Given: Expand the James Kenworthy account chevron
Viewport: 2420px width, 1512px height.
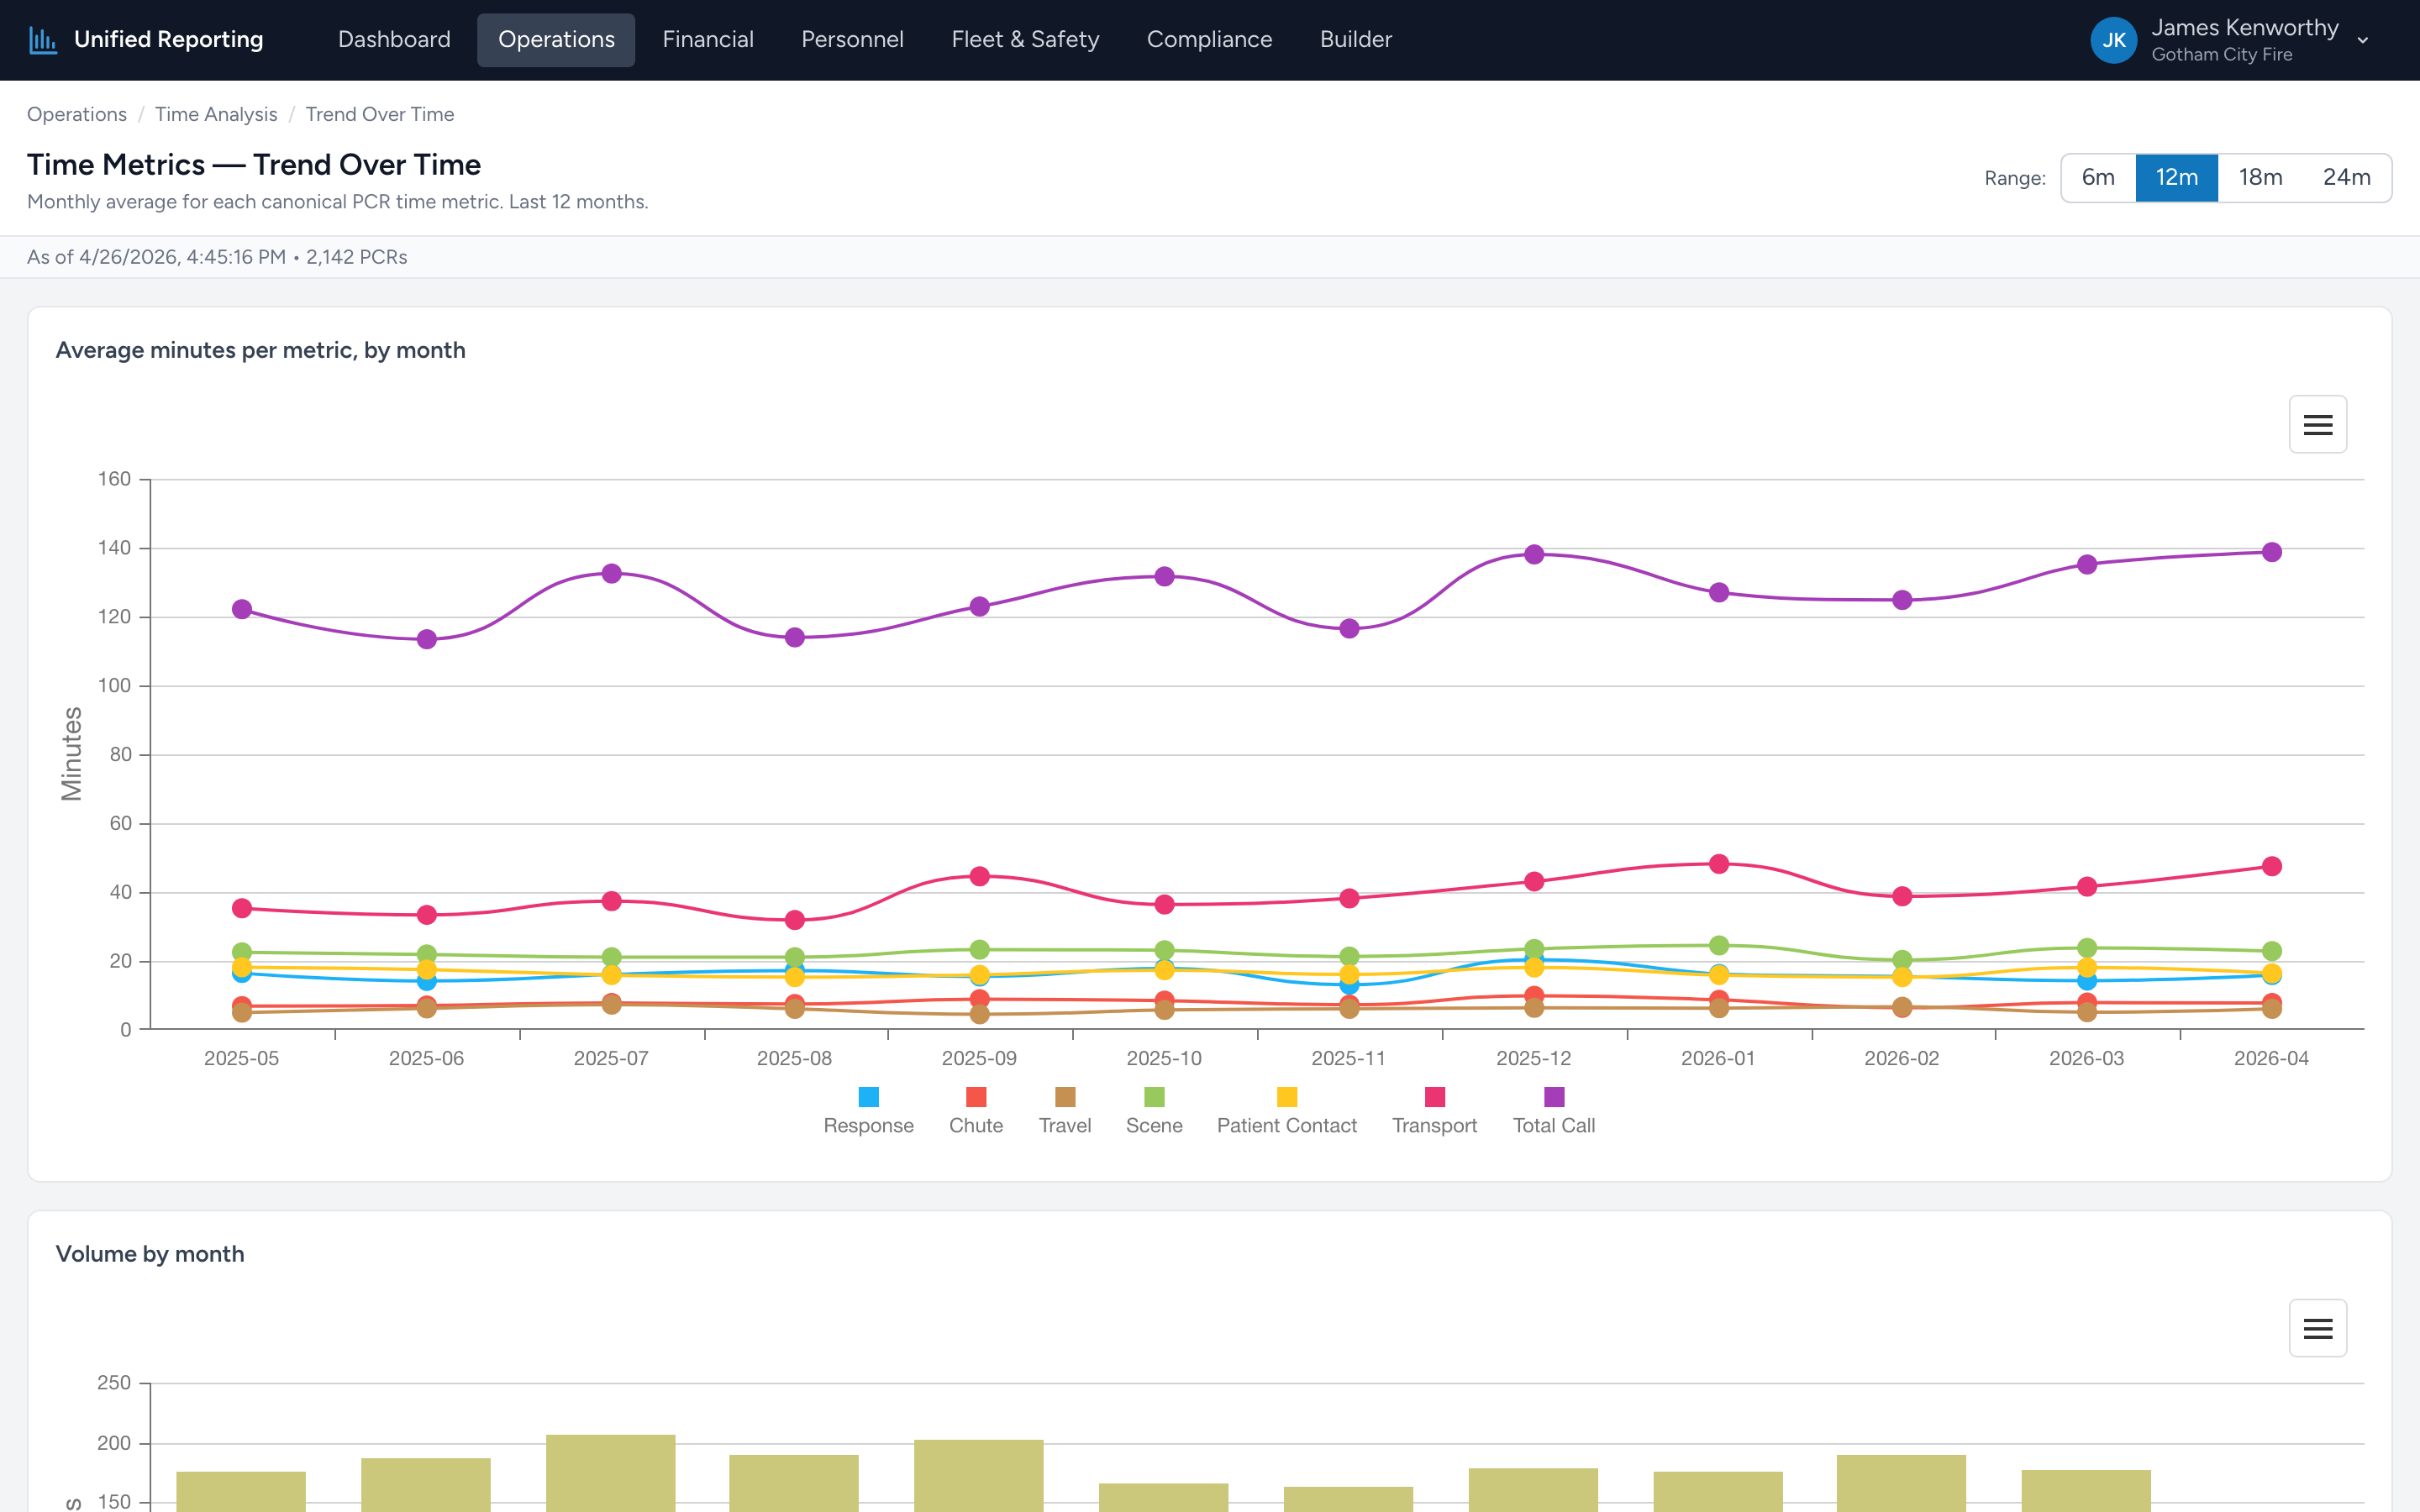Looking at the screenshot, I should pos(2363,41).
